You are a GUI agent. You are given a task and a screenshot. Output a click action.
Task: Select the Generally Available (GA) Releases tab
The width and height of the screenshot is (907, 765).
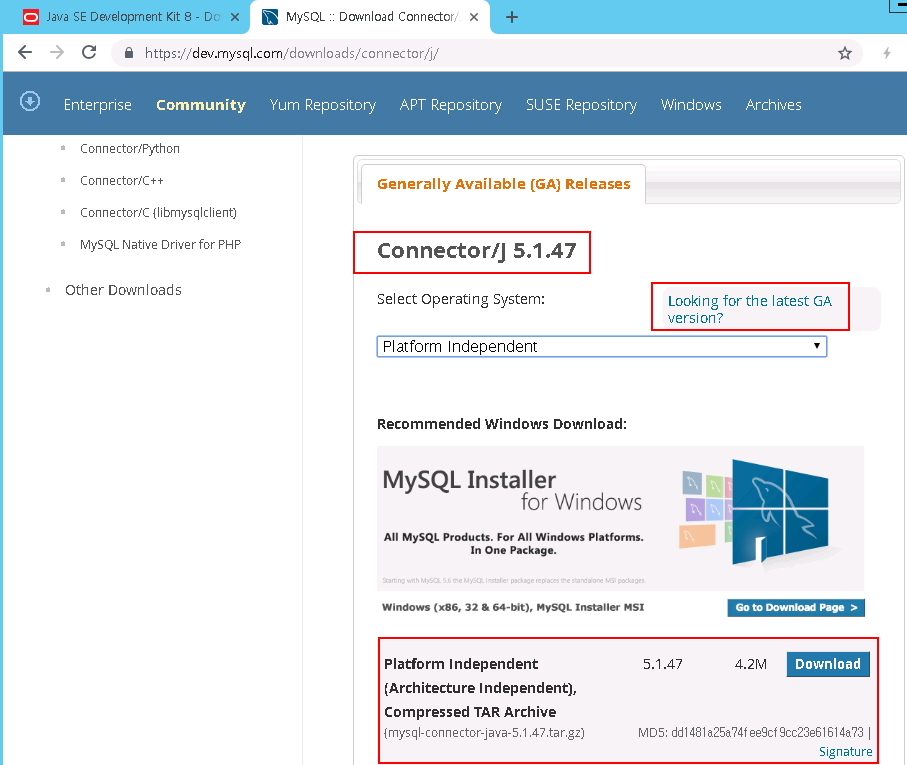click(503, 184)
